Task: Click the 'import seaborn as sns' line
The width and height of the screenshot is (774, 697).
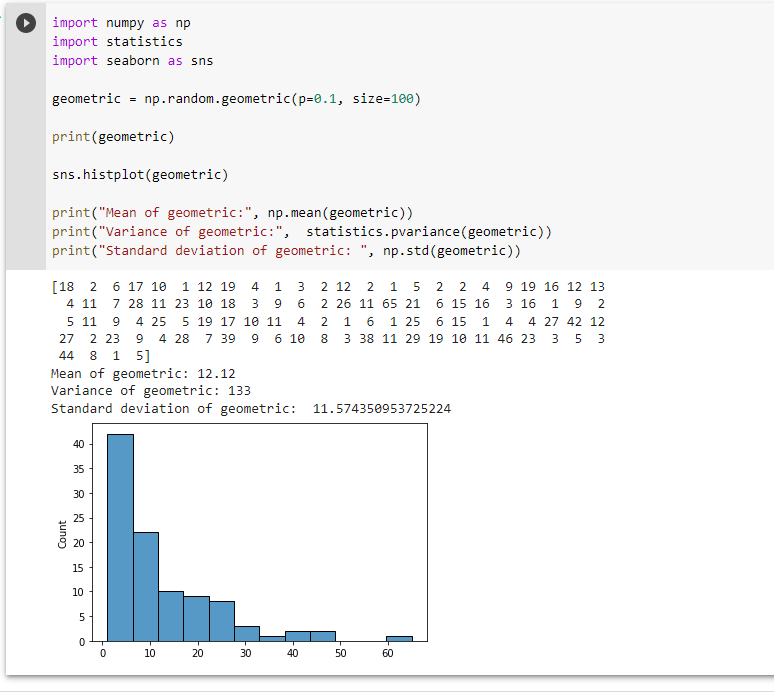Action: tap(133, 61)
